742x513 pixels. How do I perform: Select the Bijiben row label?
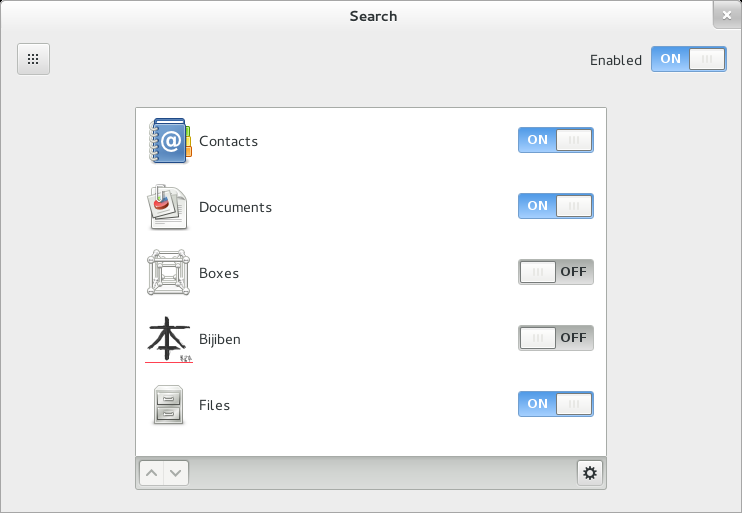coord(220,339)
